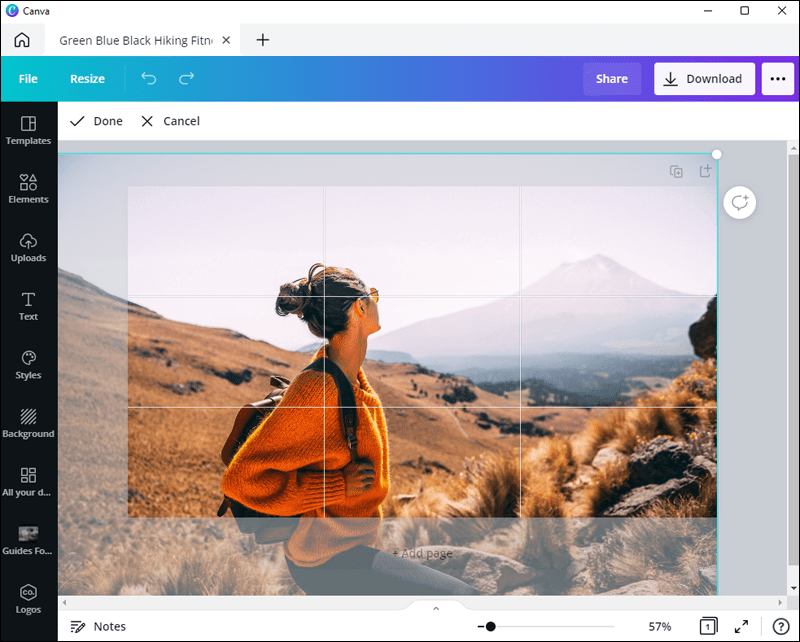Switch to Green Blue Black Hiking tab
The width and height of the screenshot is (800, 642).
pyautogui.click(x=136, y=40)
